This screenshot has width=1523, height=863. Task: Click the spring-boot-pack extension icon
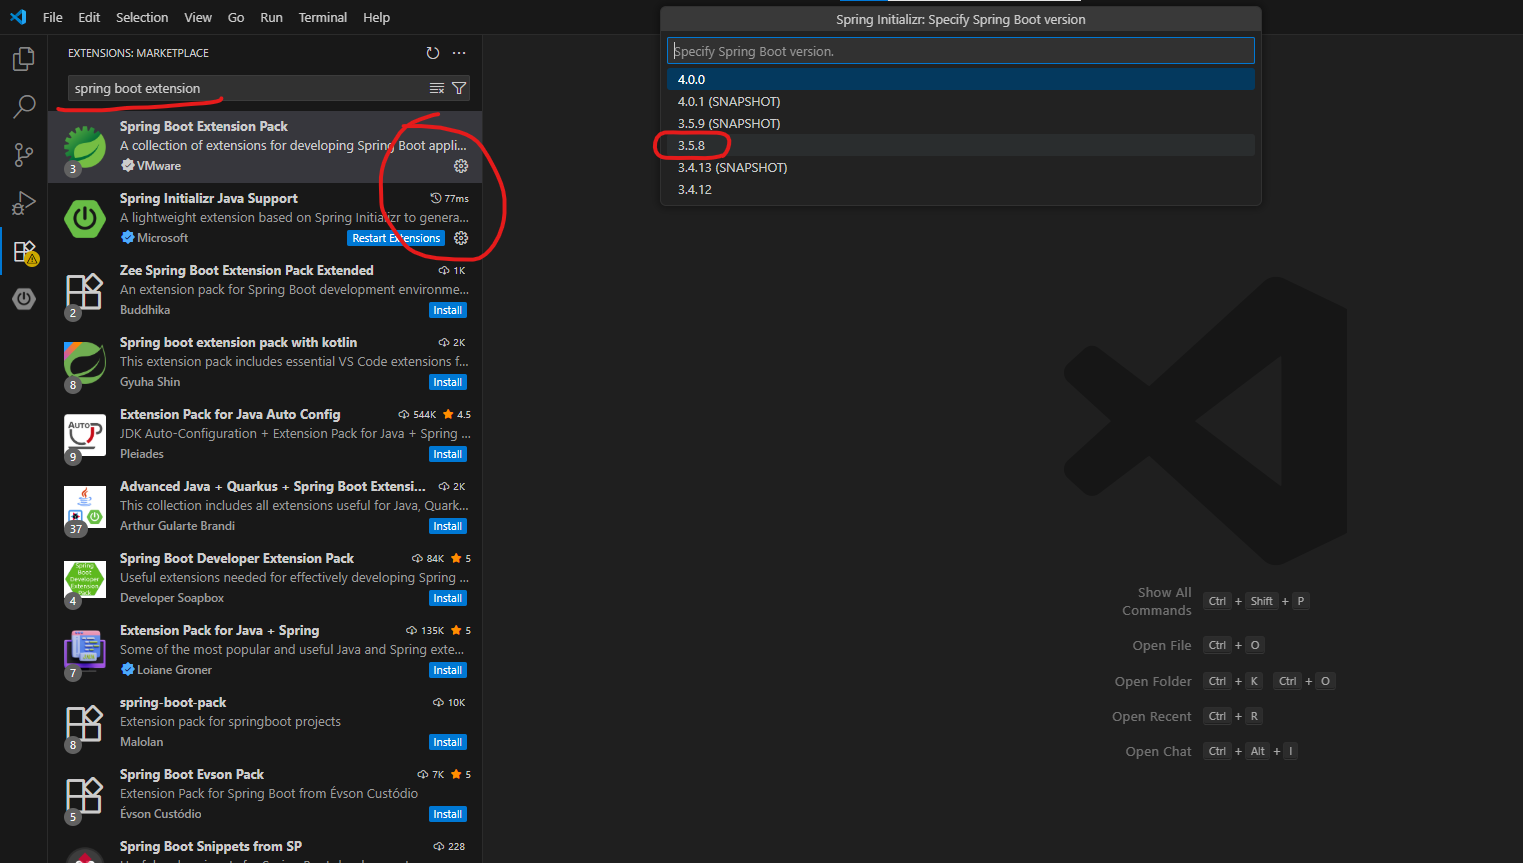pyautogui.click(x=85, y=723)
